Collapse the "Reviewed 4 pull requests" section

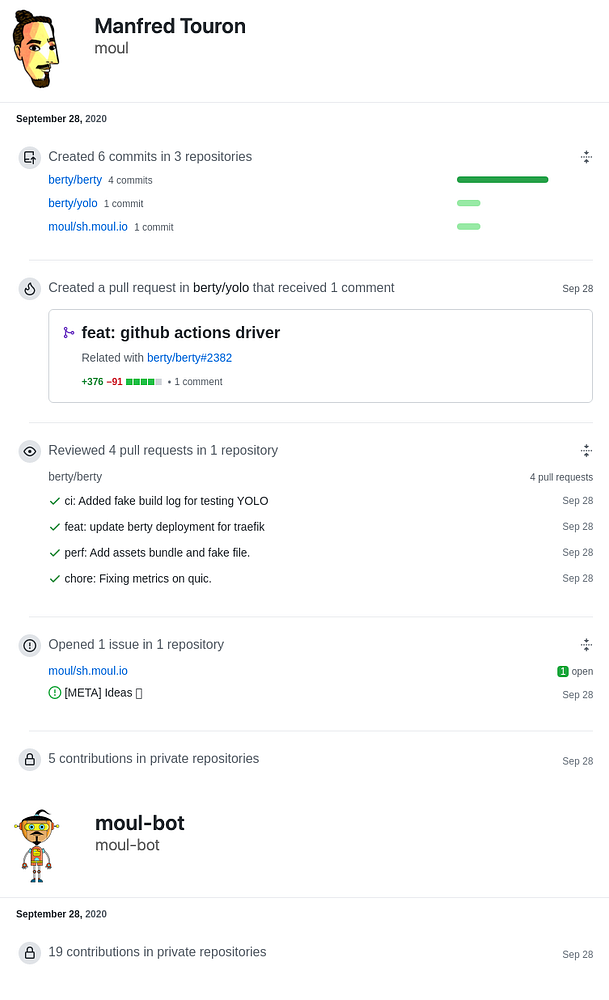(x=586, y=451)
